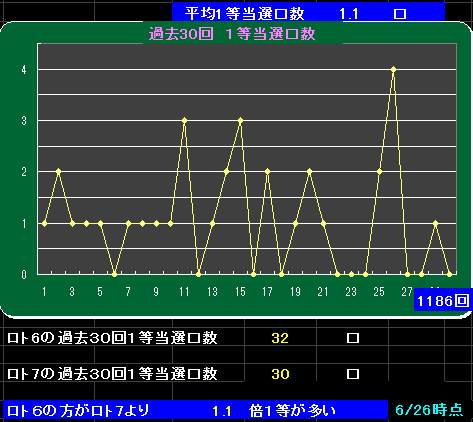Click the data marker at draw 17 with value 2
473x422 pixels.
coord(267,171)
